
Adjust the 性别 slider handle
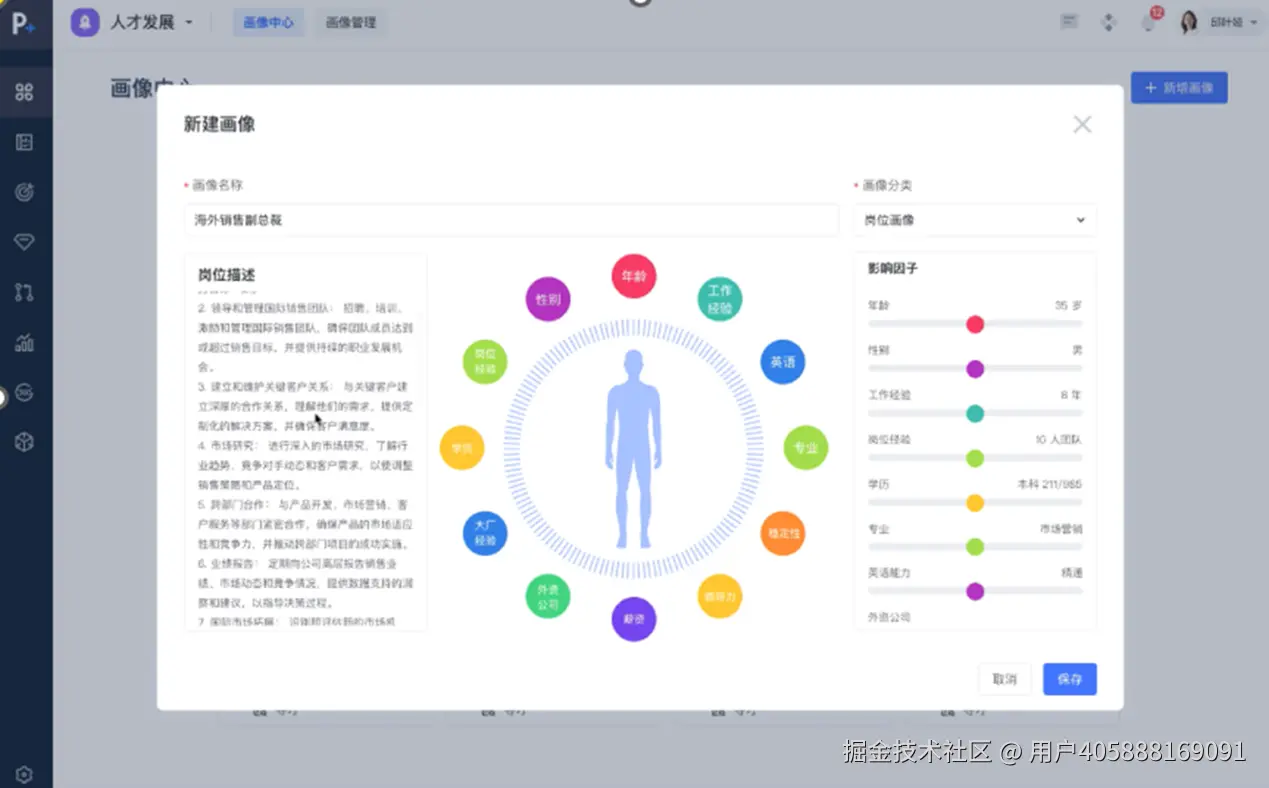tap(975, 369)
